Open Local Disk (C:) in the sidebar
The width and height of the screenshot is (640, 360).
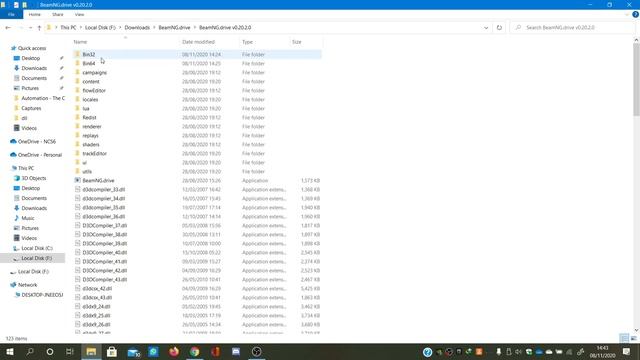coord(37,248)
